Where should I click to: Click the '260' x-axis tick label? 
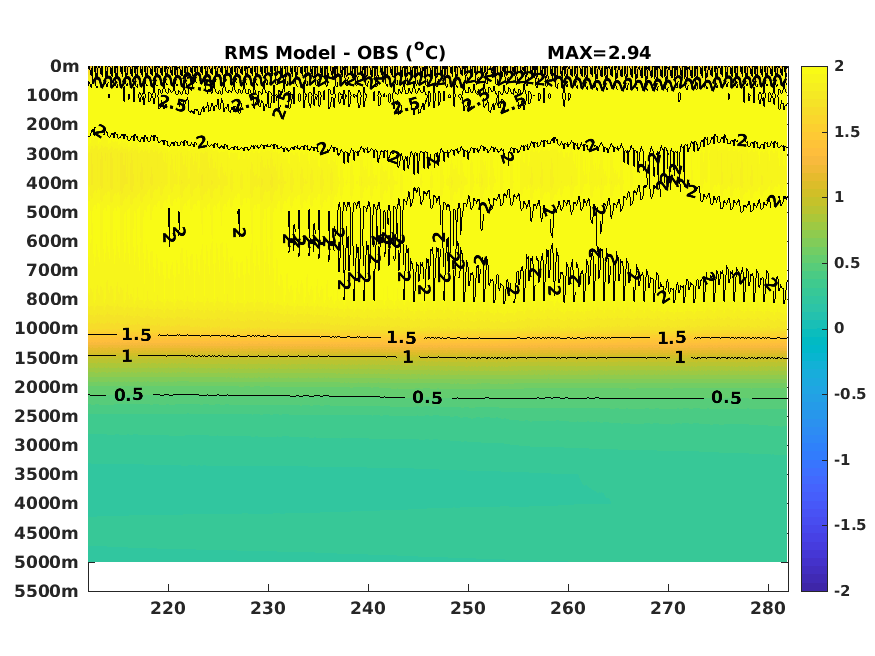568,608
